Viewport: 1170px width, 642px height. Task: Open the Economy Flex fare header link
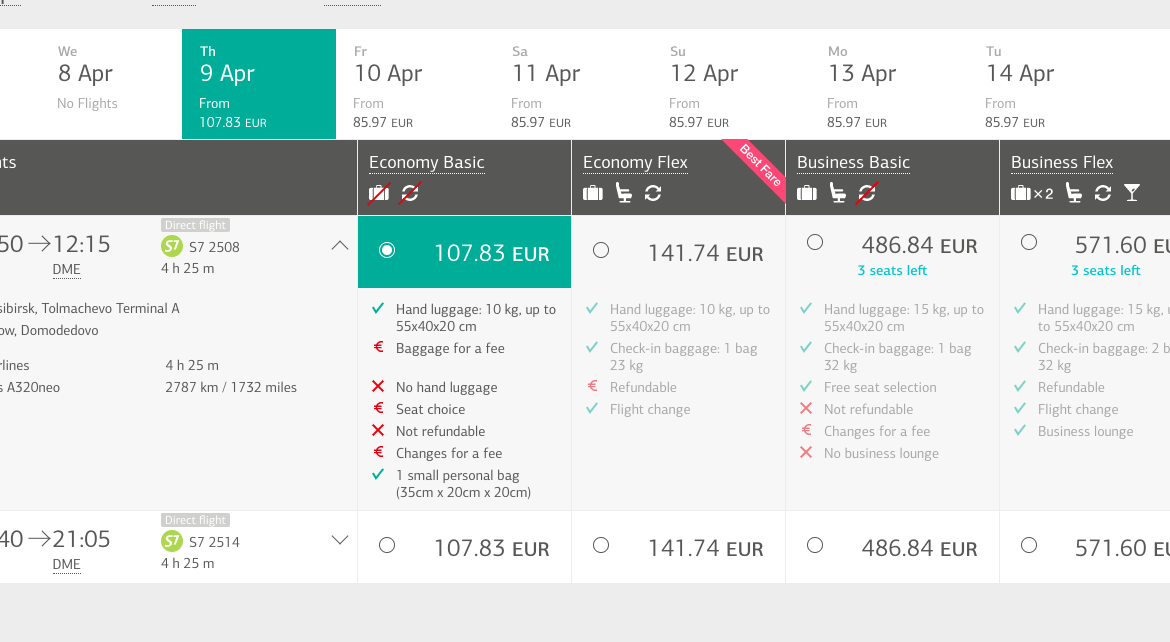coord(635,163)
